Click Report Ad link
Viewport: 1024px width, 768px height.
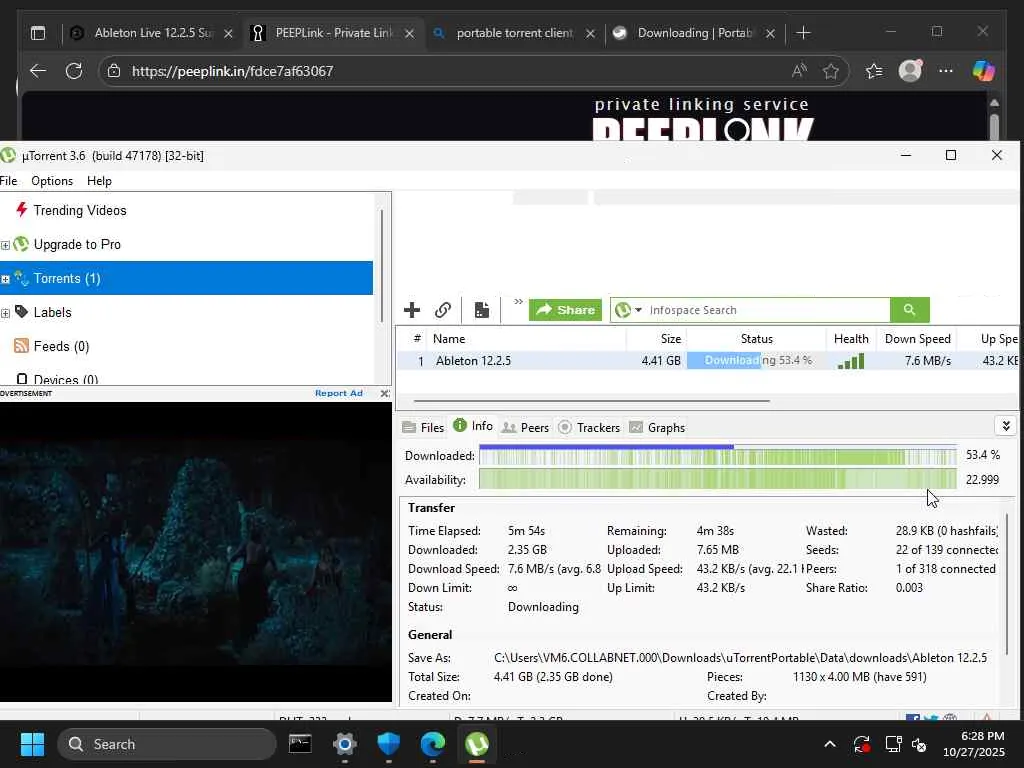[338, 393]
